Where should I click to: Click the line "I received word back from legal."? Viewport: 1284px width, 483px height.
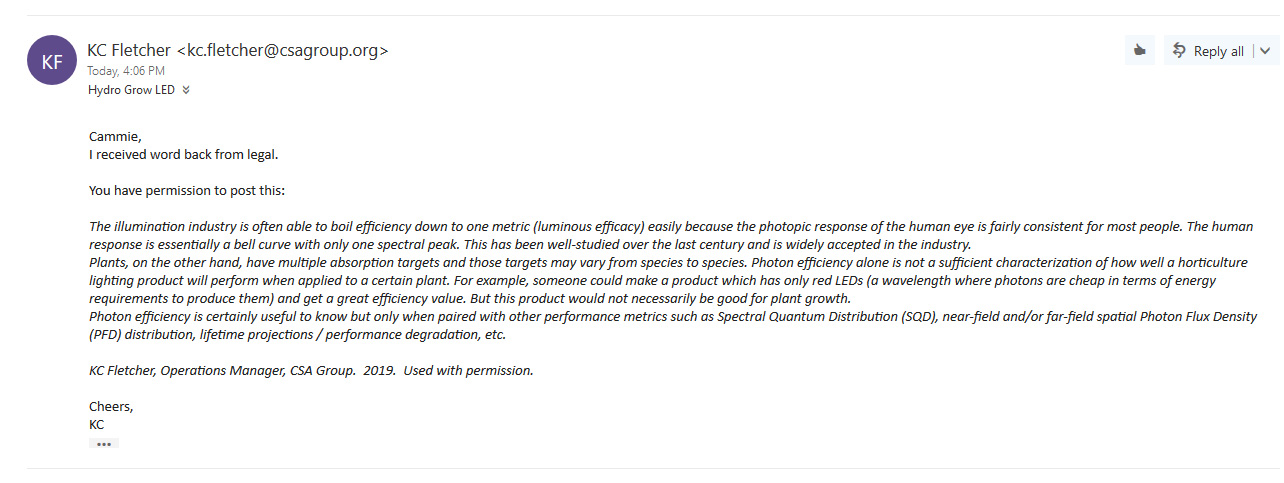183,155
